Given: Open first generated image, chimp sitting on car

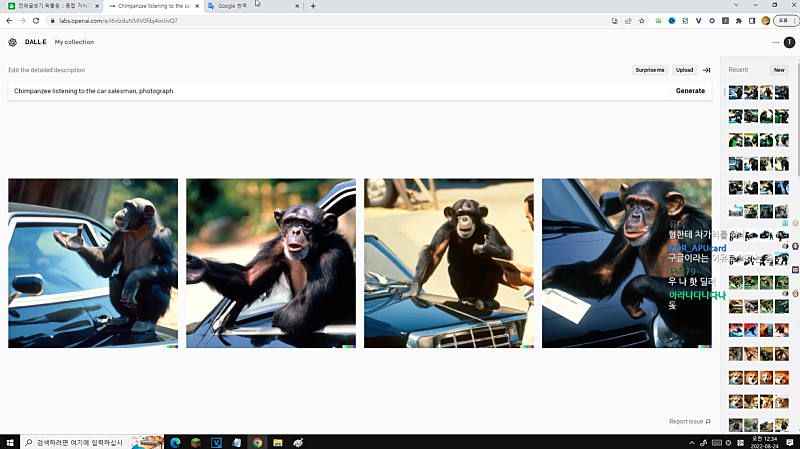Looking at the screenshot, I should (x=93, y=263).
